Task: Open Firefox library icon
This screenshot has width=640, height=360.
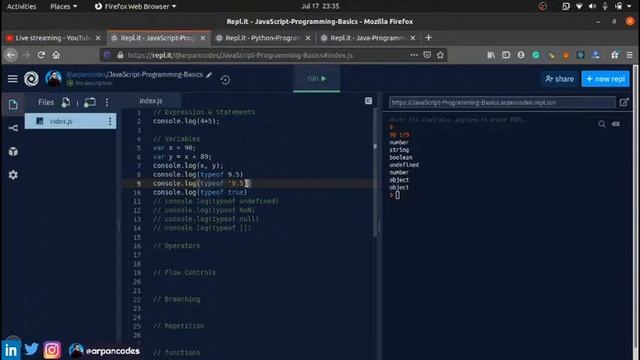Action: (x=491, y=55)
